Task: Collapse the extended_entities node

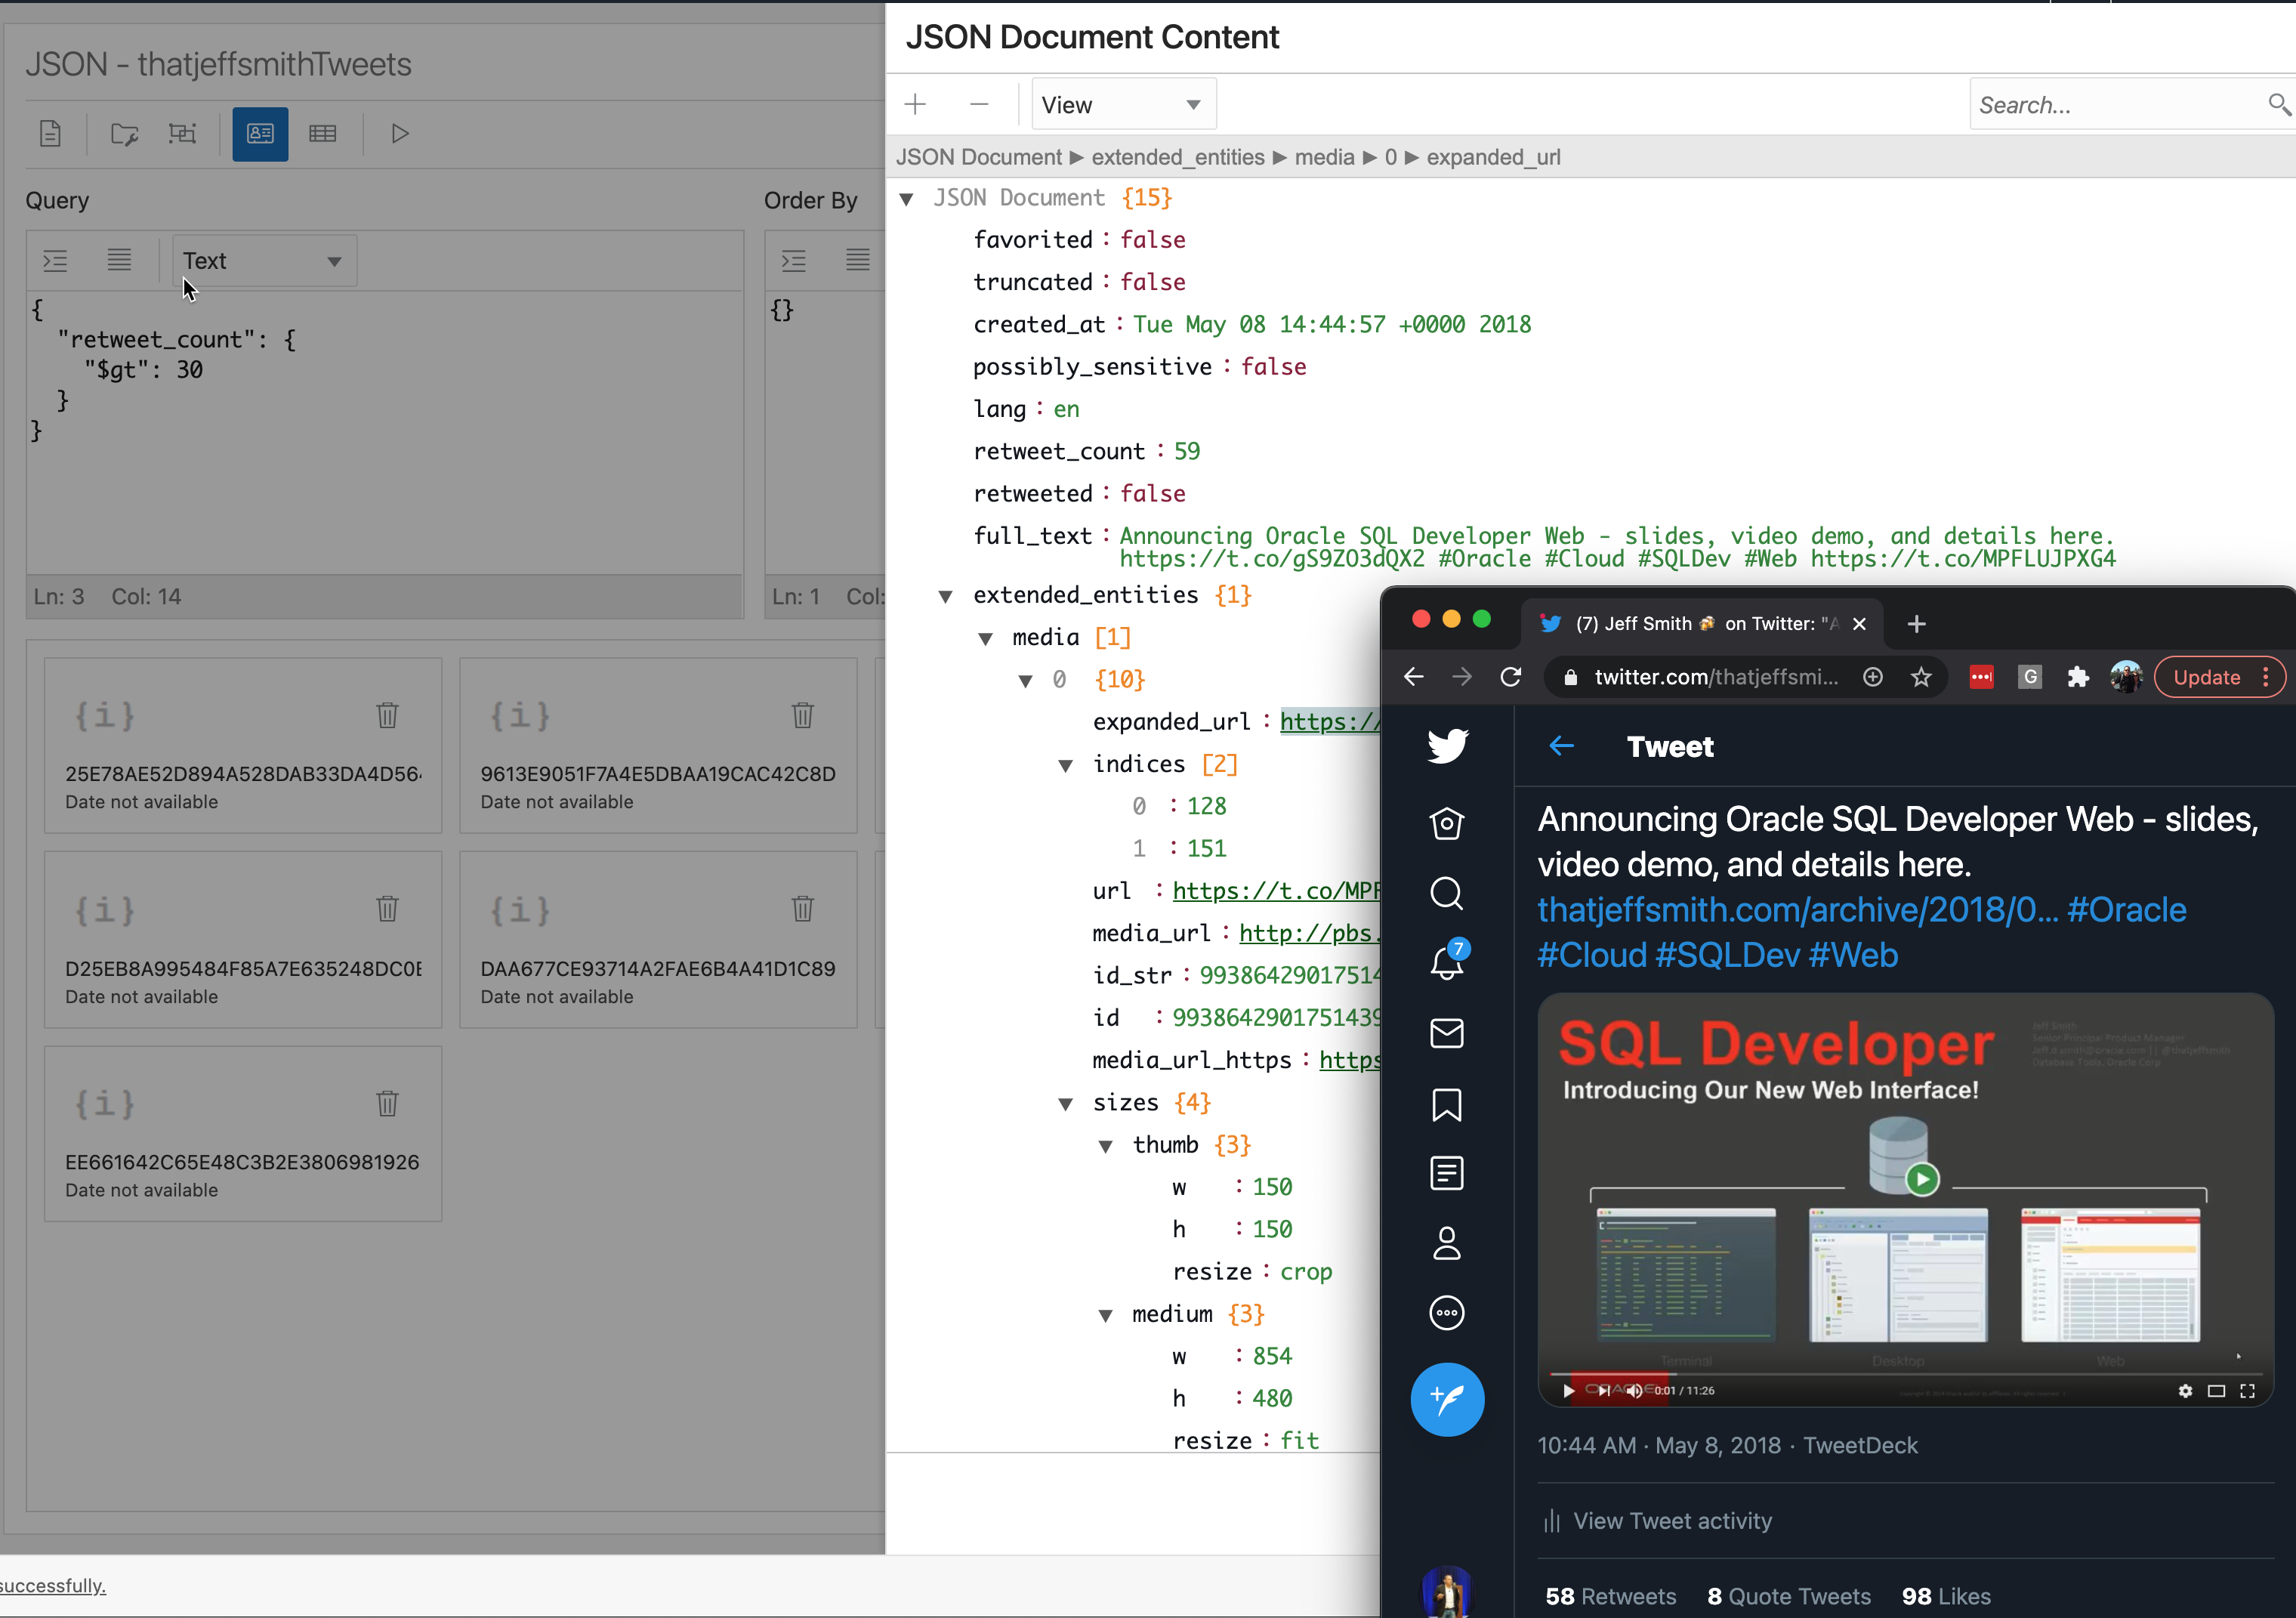Action: coord(945,597)
